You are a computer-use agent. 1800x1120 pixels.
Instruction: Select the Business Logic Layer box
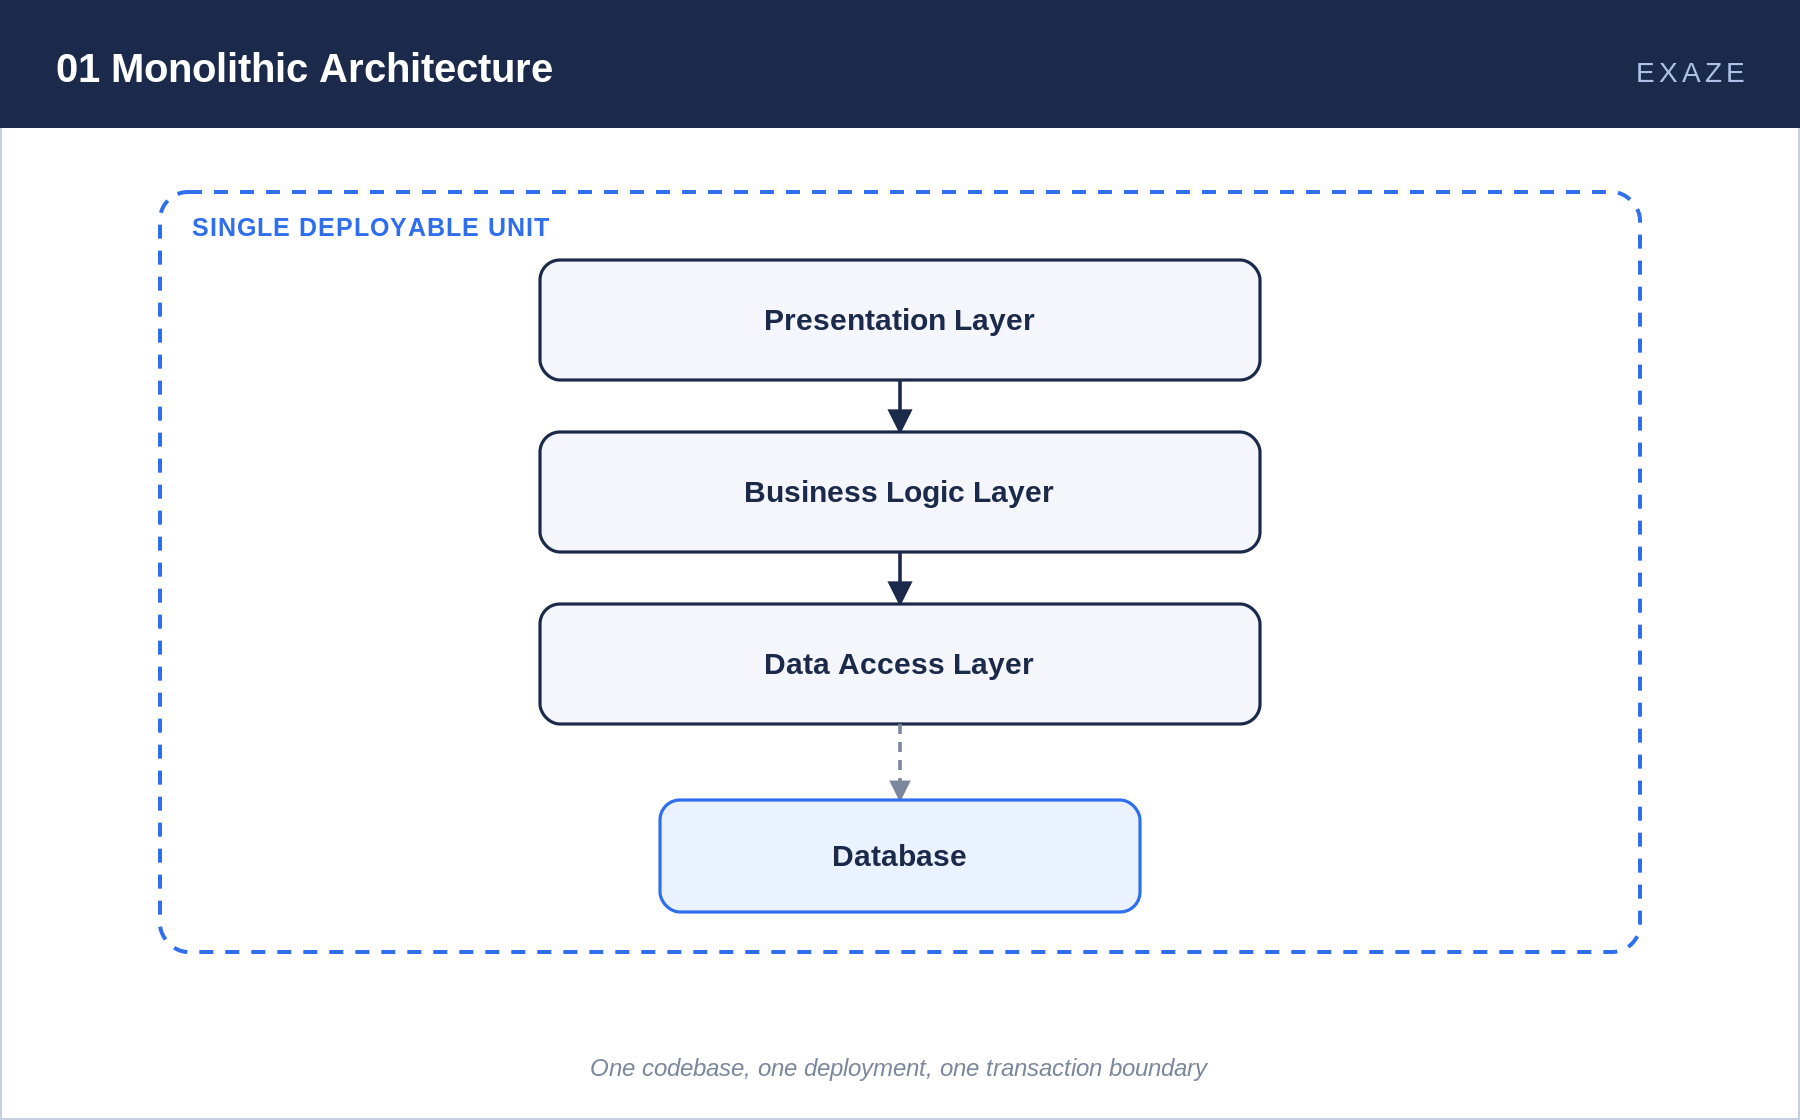(x=900, y=492)
